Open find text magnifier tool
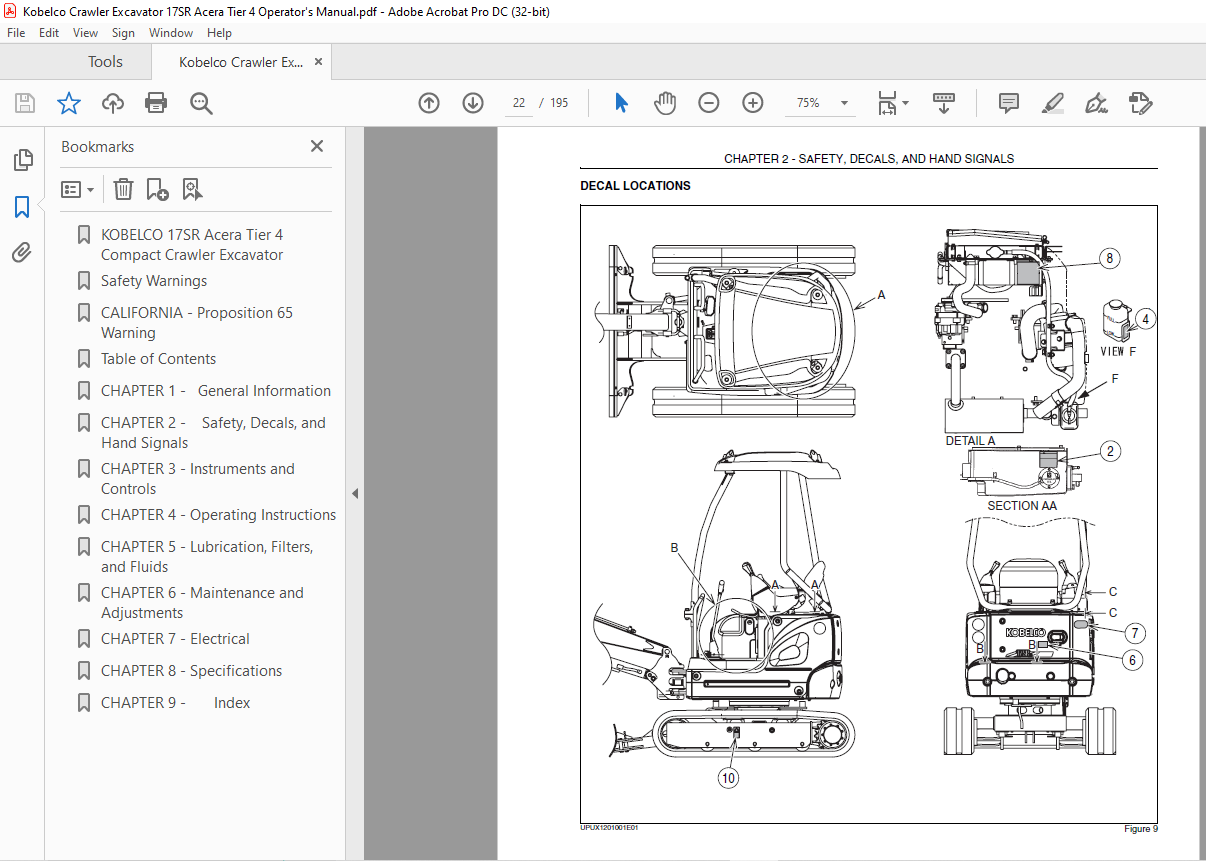Screen dimensions: 1206x861 coord(201,103)
